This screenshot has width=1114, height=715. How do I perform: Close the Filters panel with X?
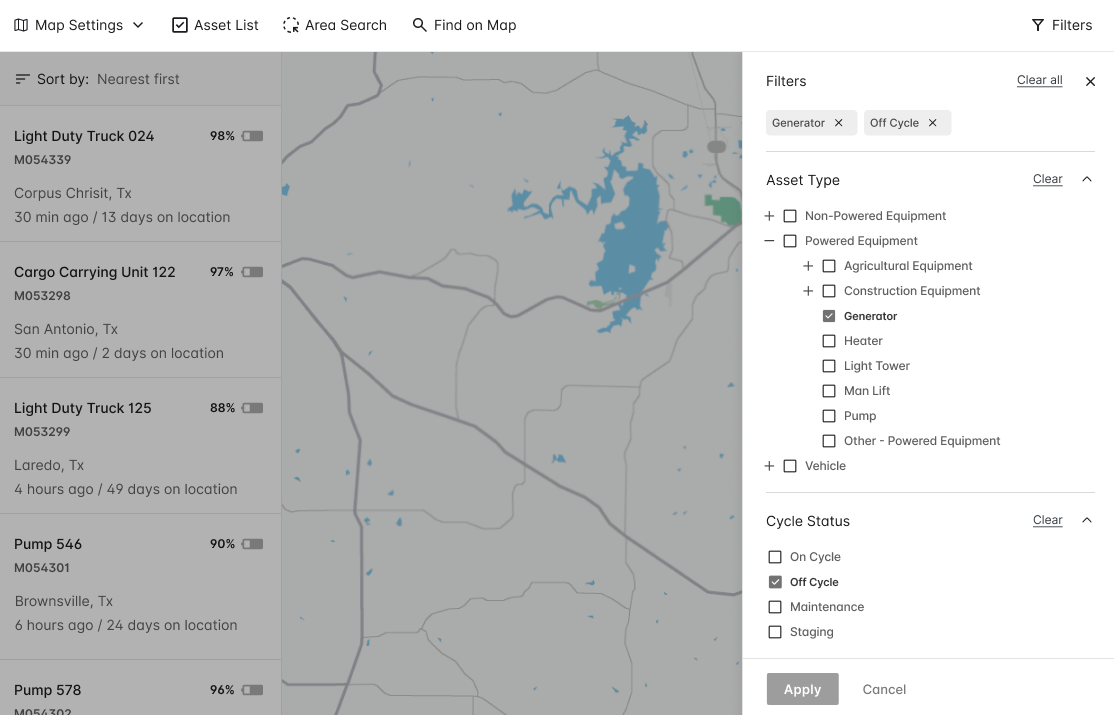click(x=1090, y=82)
